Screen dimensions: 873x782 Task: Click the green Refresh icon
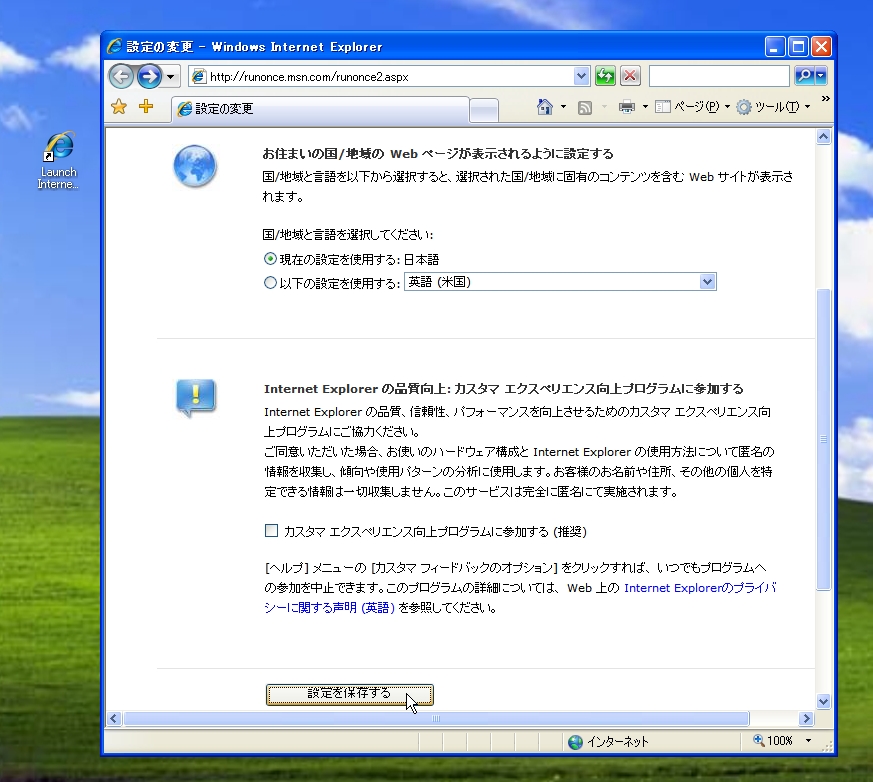(605, 76)
